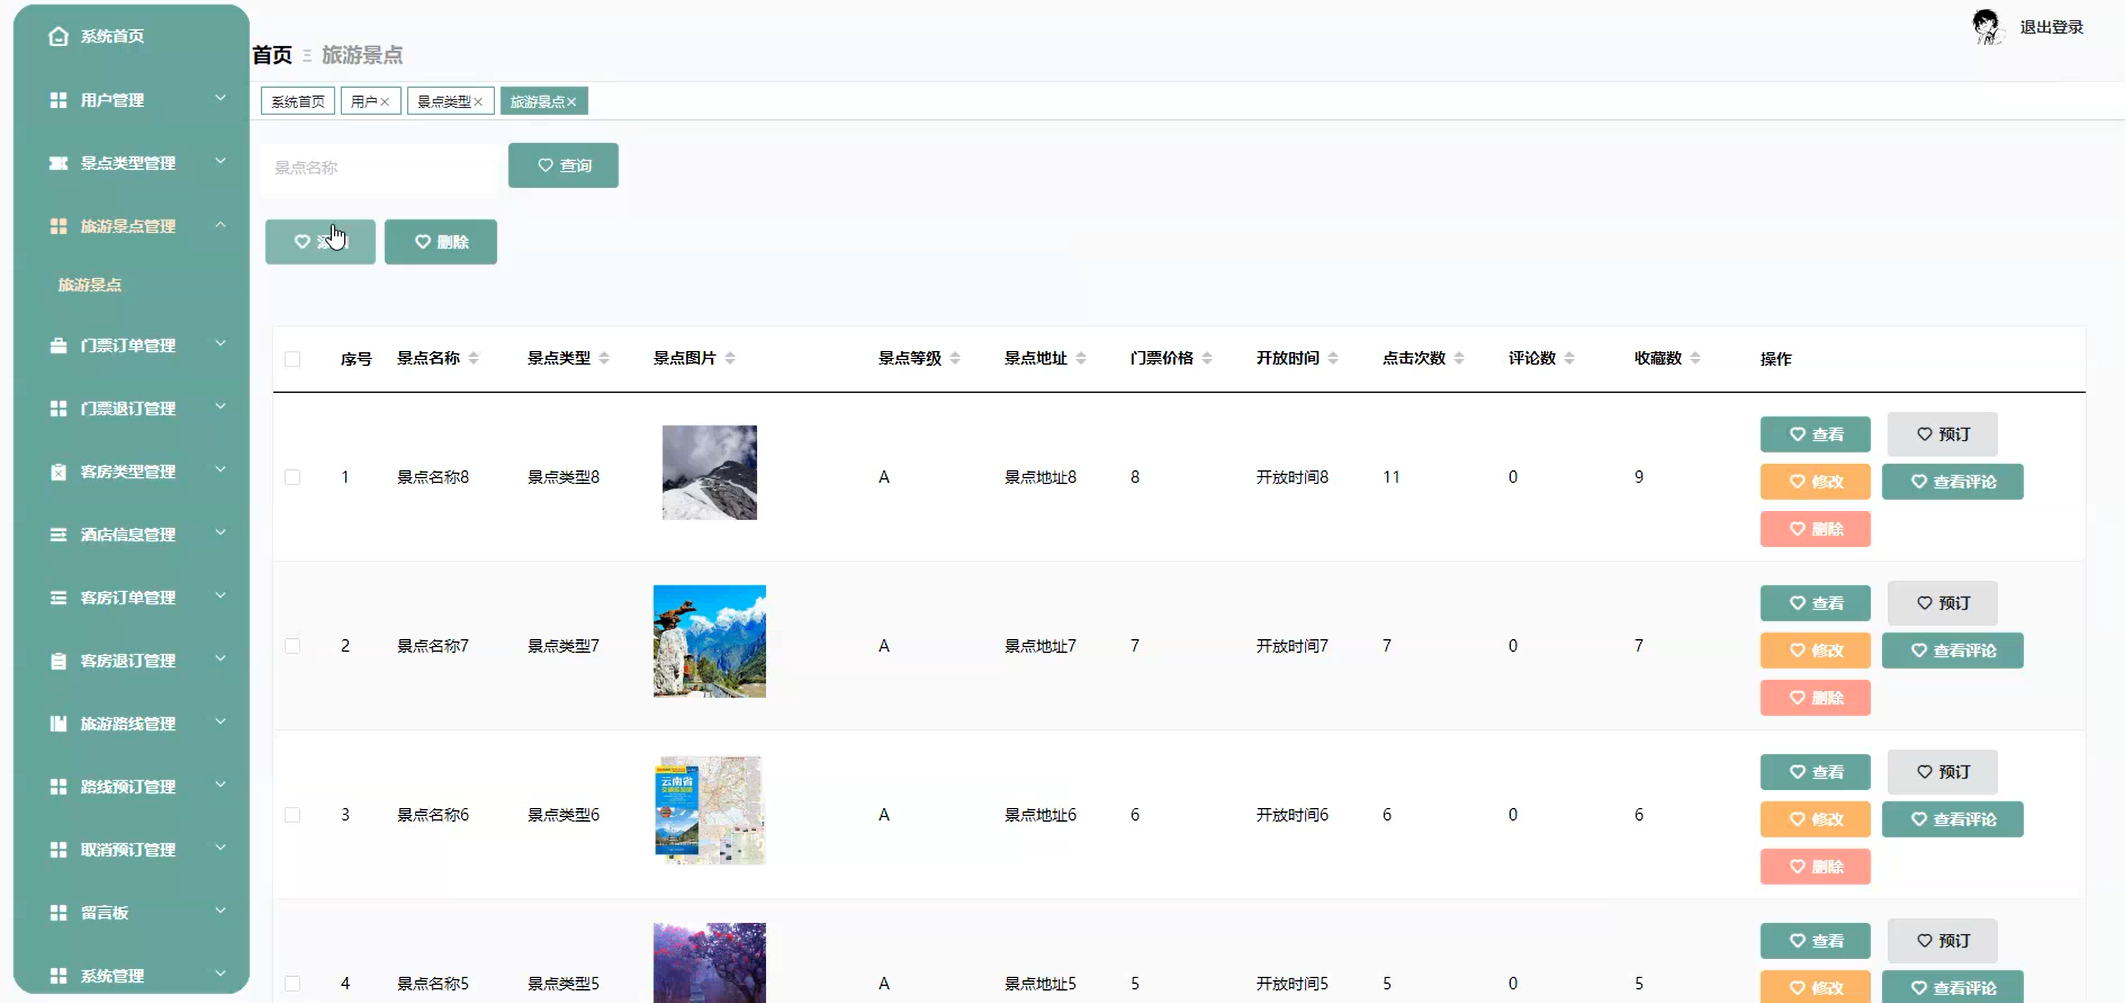This screenshot has width=2125, height=1003.
Task: Focus the 景点名称 search input field
Action: [x=379, y=167]
